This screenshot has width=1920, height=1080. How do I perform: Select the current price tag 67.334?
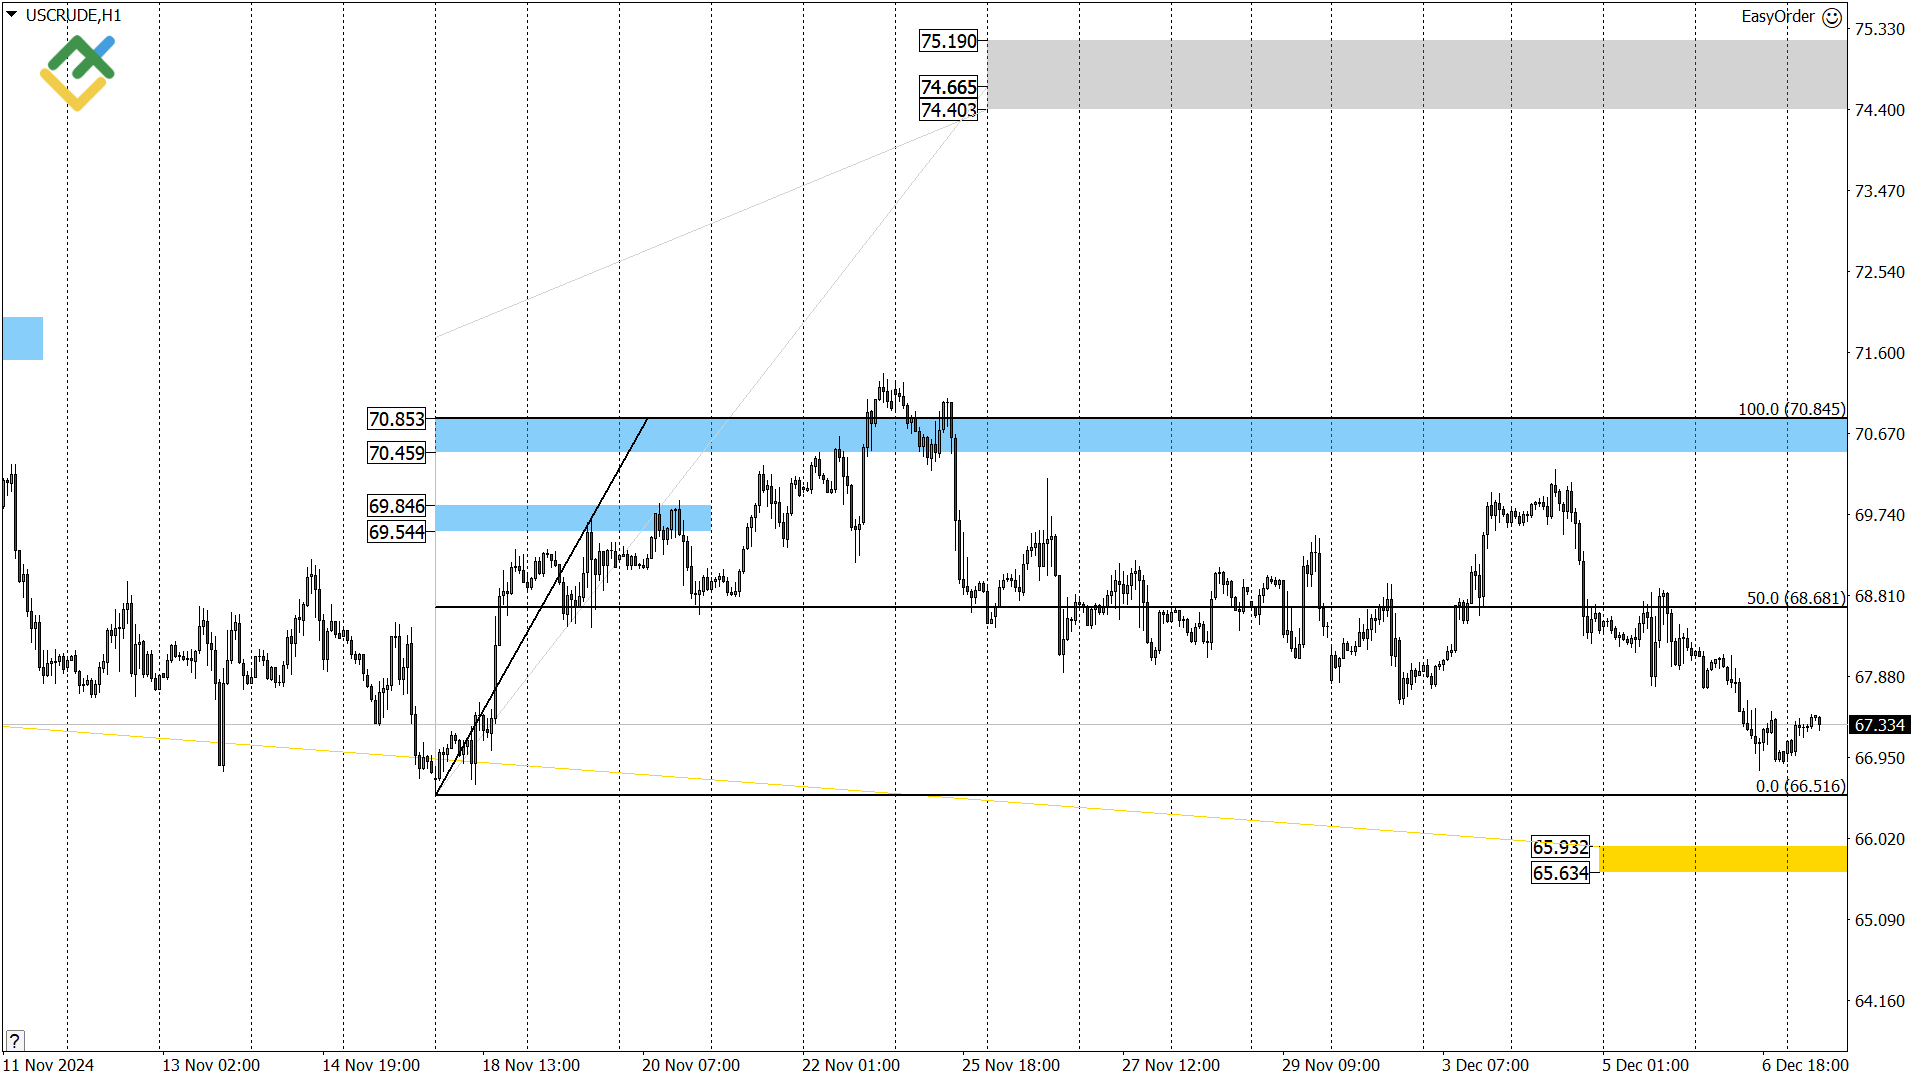pyautogui.click(x=1879, y=725)
